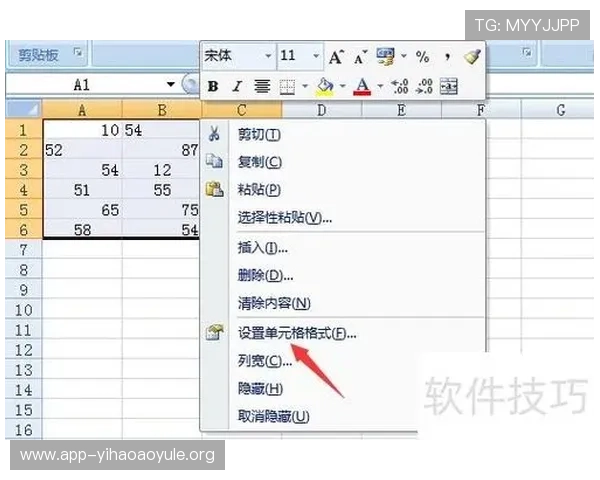Click the Bold button in mini toolbar
The width and height of the screenshot is (600, 480).
pyautogui.click(x=213, y=87)
